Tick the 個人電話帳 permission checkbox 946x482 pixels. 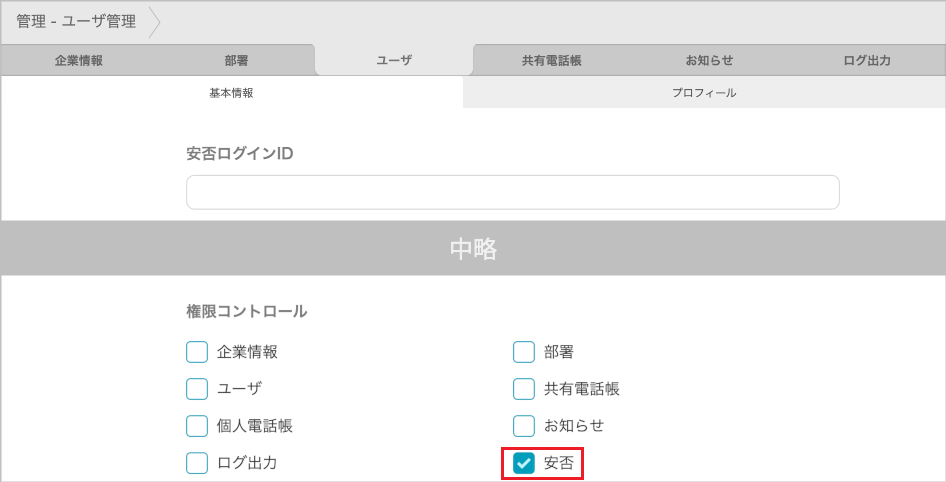point(197,426)
